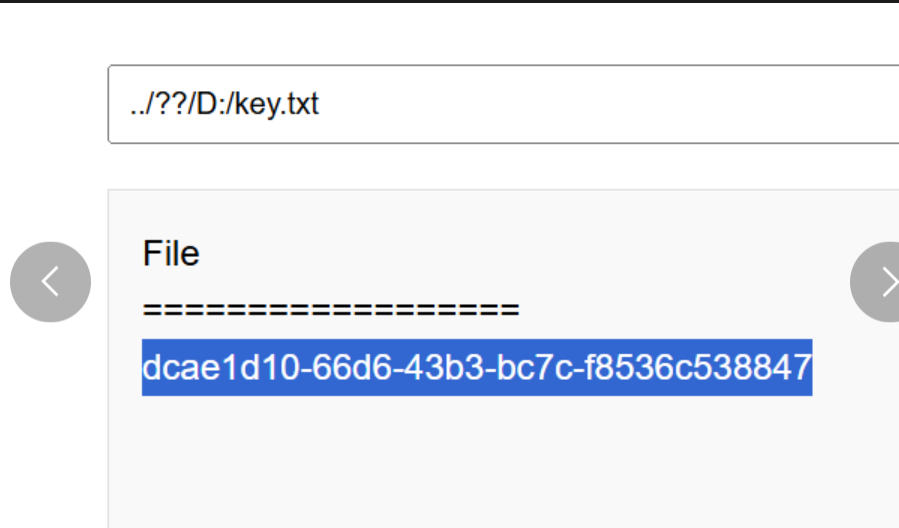
Task: Click the gray circle behind the left chevron
Action: tap(50, 281)
